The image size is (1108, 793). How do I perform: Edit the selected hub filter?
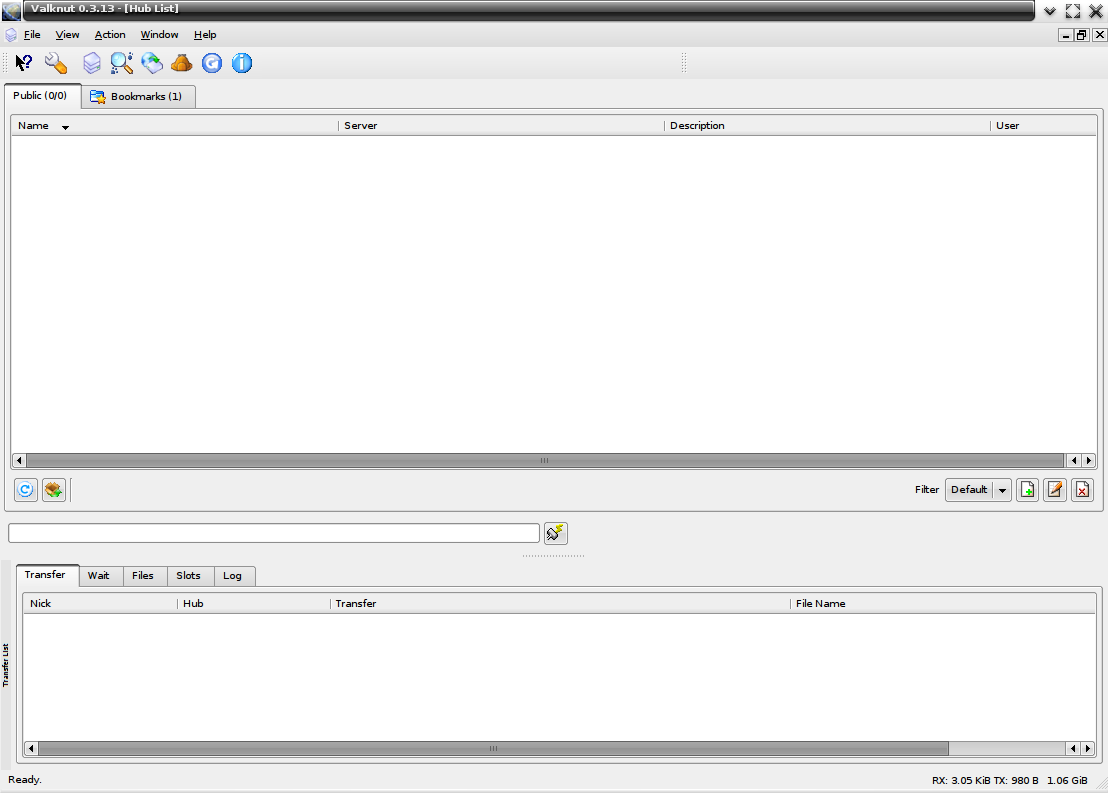[x=1055, y=490]
